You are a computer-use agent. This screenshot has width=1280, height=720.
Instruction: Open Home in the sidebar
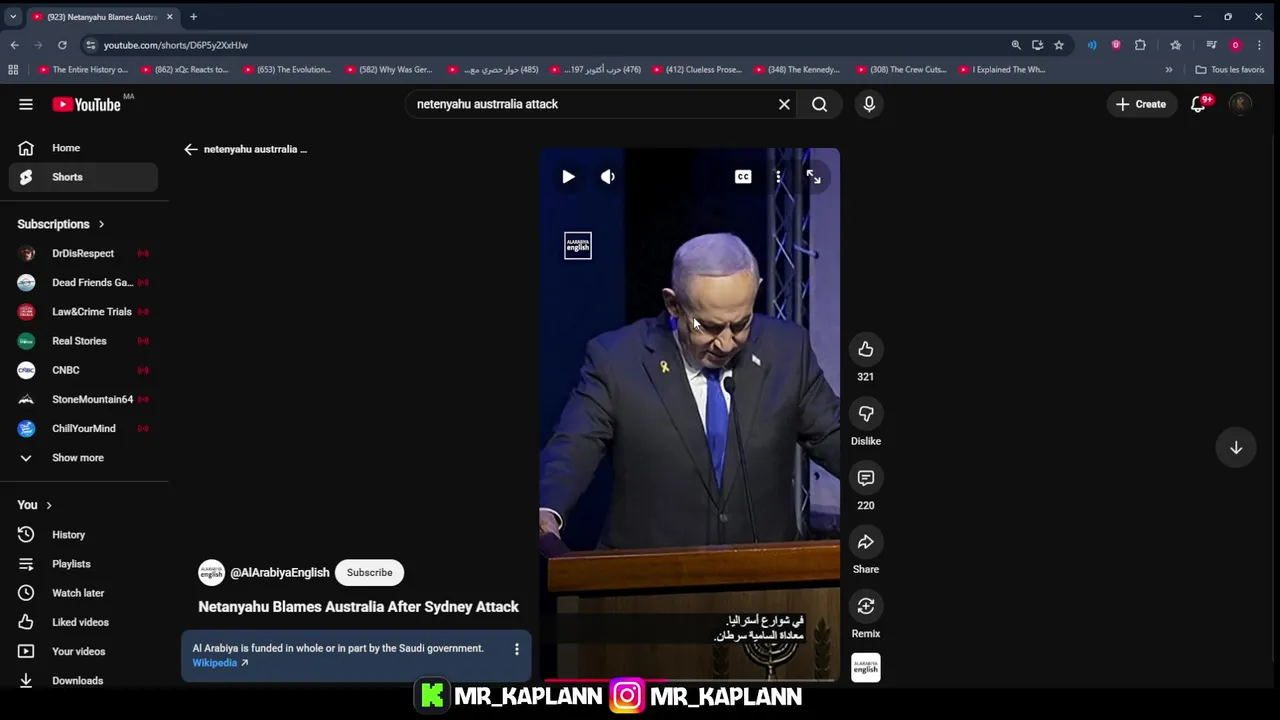click(x=84, y=148)
